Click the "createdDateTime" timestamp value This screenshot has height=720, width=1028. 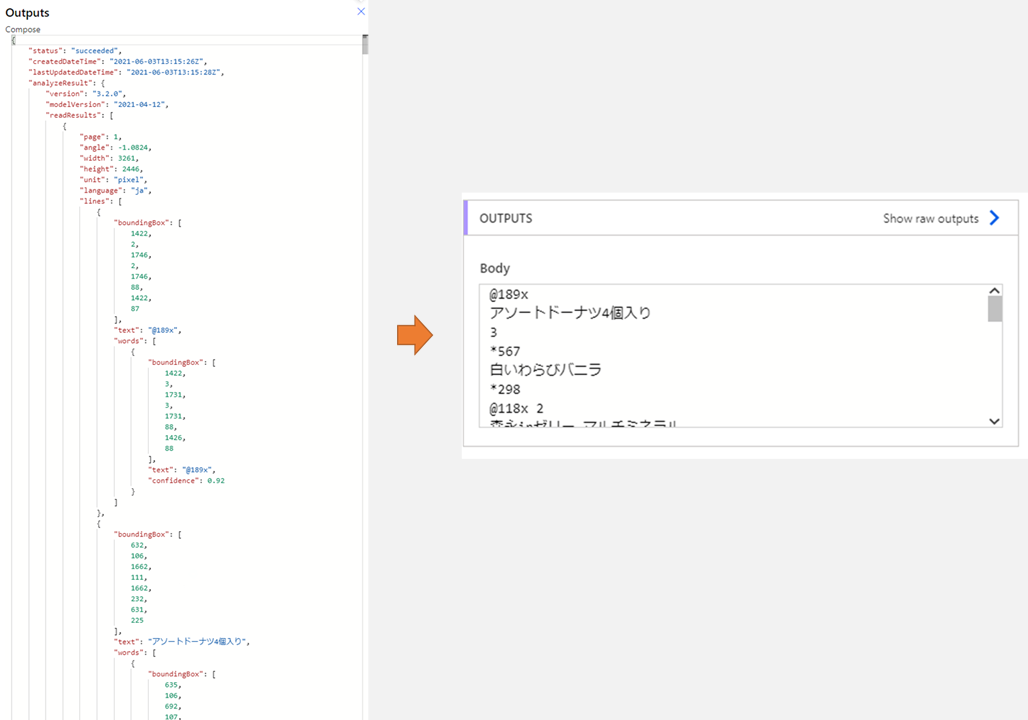tap(160, 61)
